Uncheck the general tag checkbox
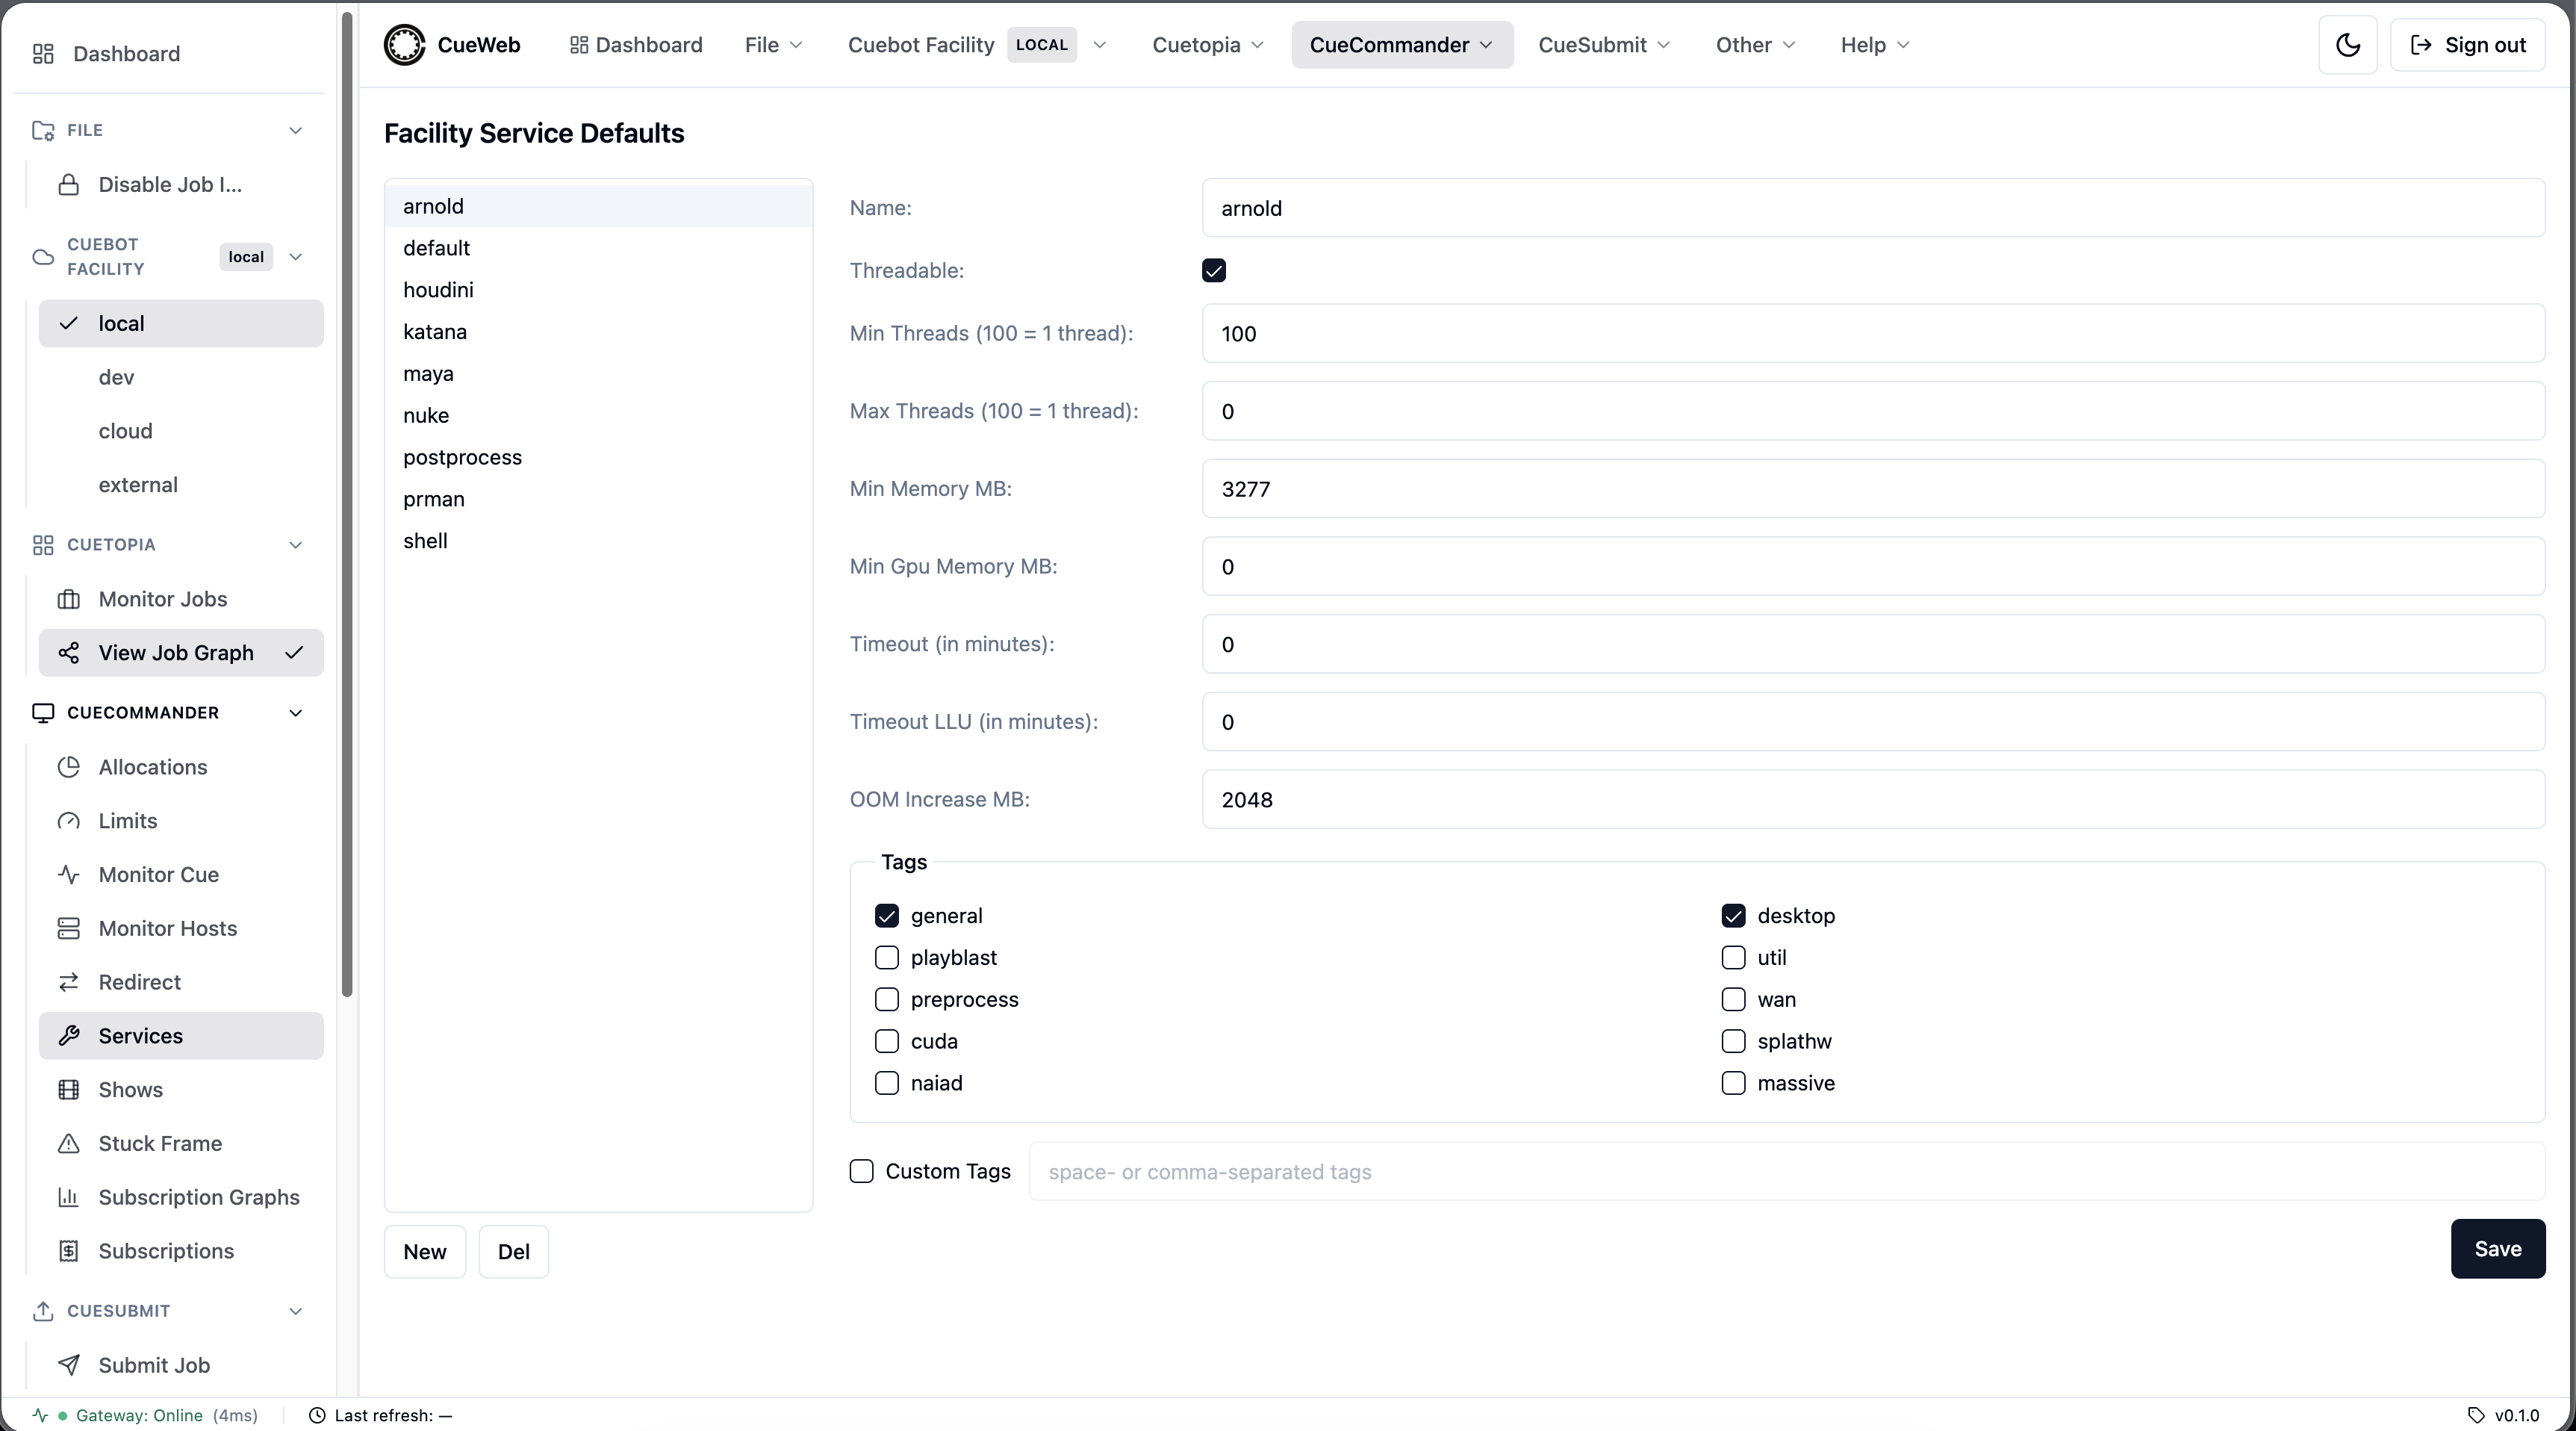 tap(887, 916)
